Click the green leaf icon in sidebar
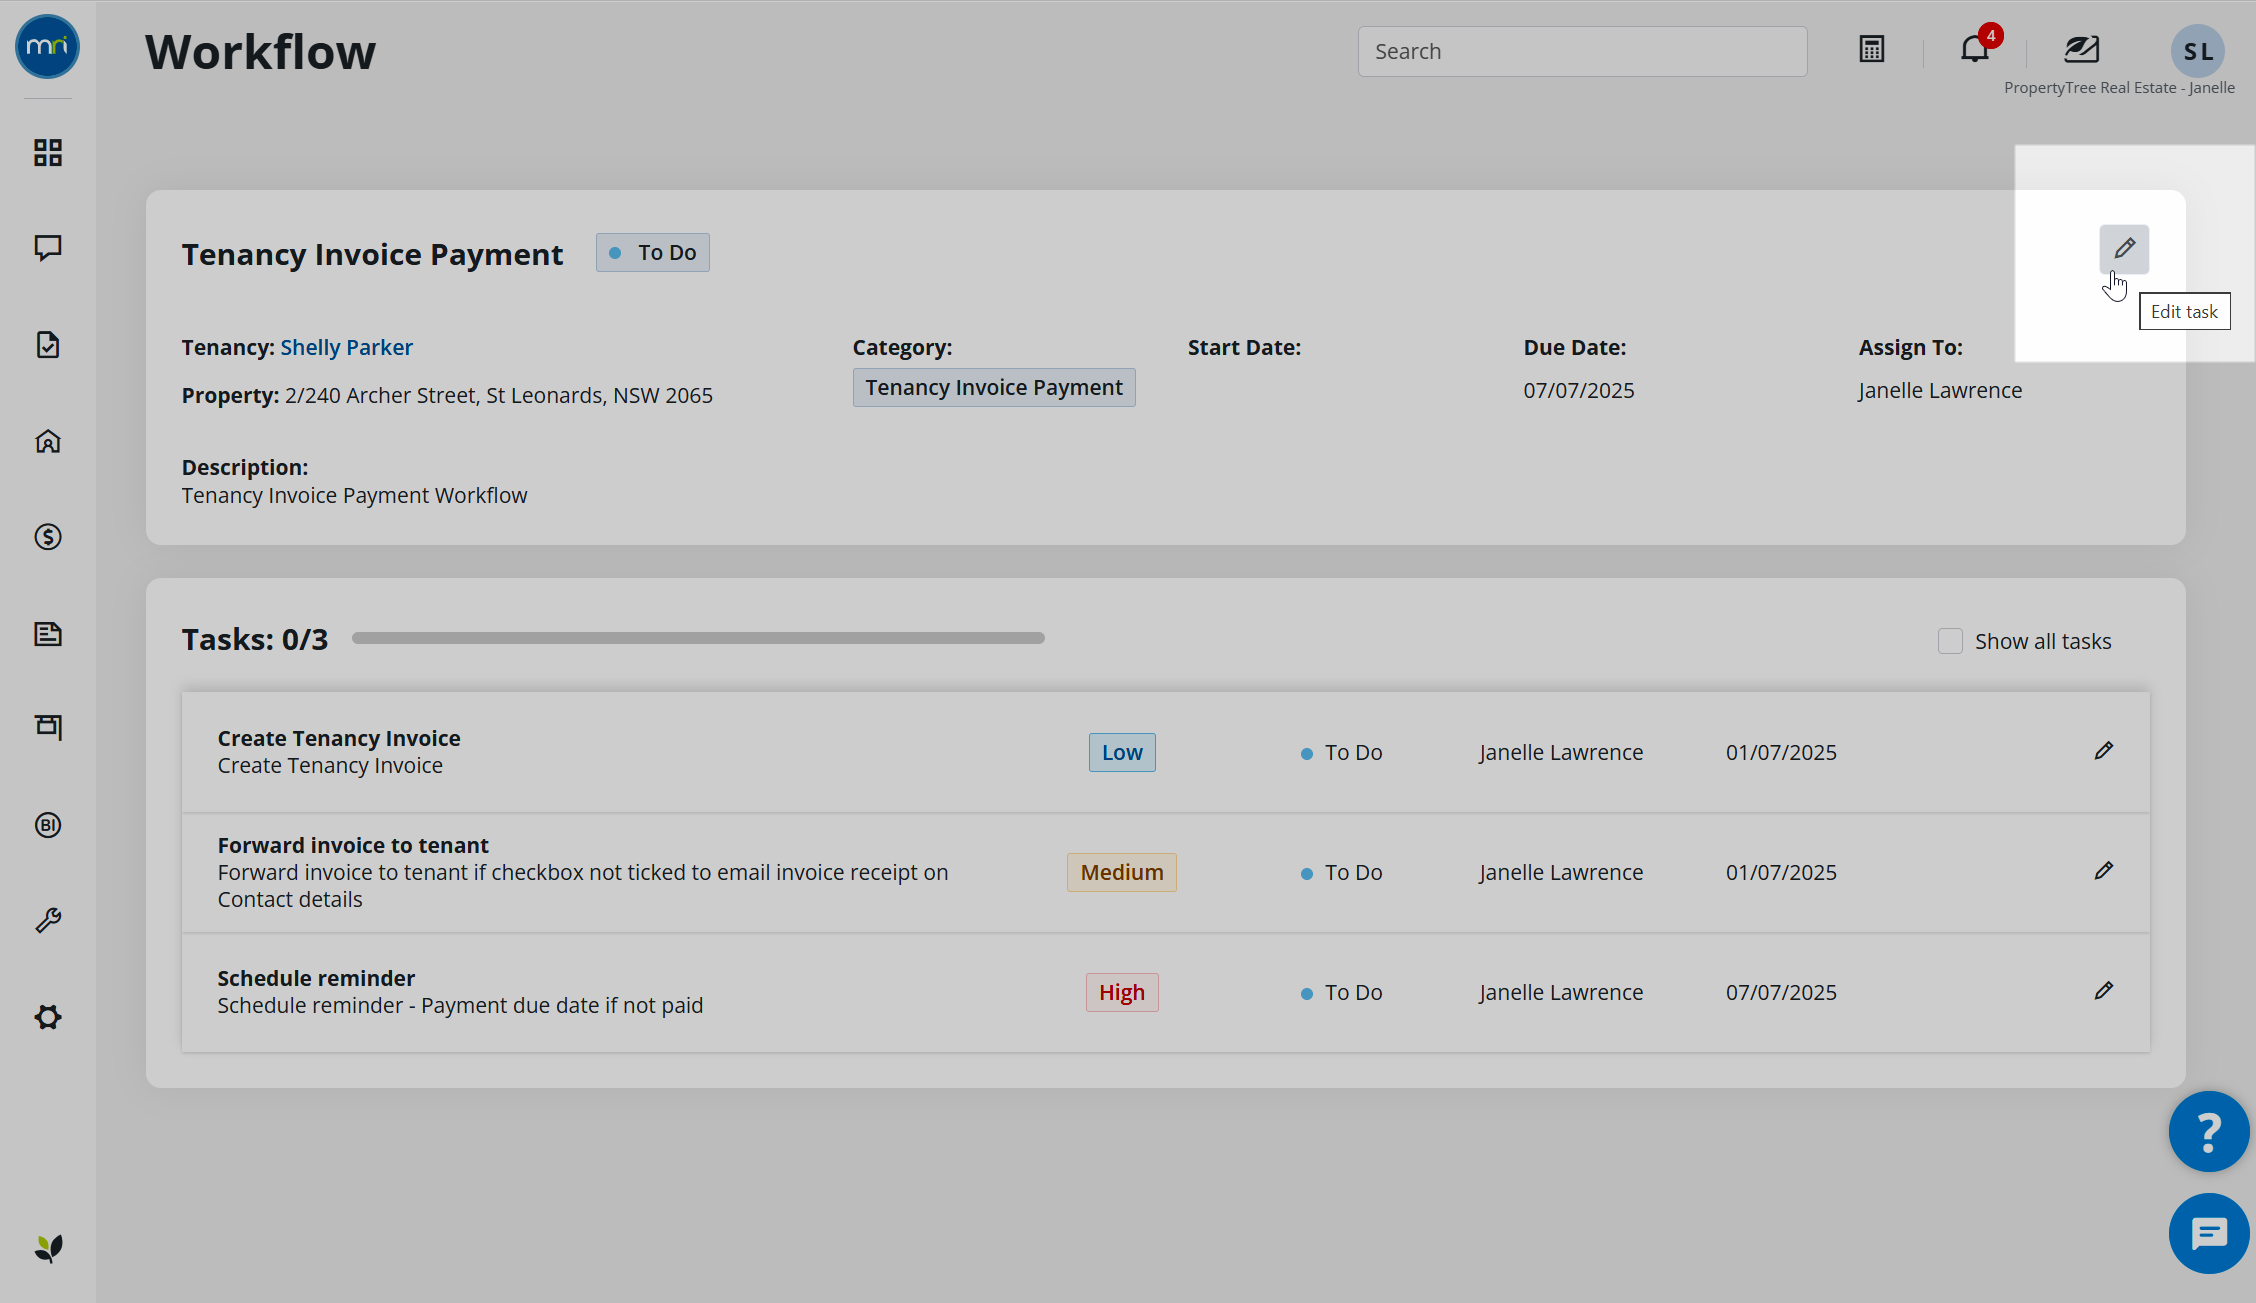The height and width of the screenshot is (1303, 2256). pyautogui.click(x=48, y=1248)
